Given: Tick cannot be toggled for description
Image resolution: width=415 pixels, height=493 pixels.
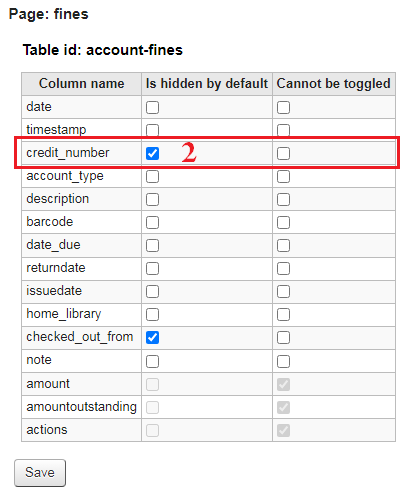Looking at the screenshot, I should (283, 199).
